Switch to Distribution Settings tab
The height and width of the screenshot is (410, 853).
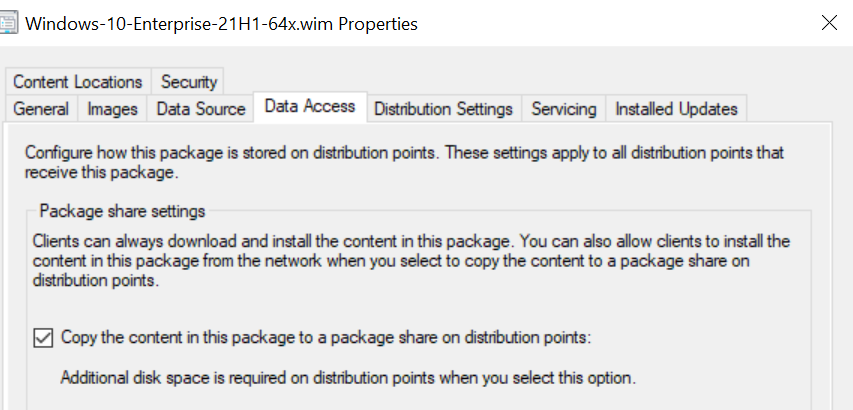[443, 109]
